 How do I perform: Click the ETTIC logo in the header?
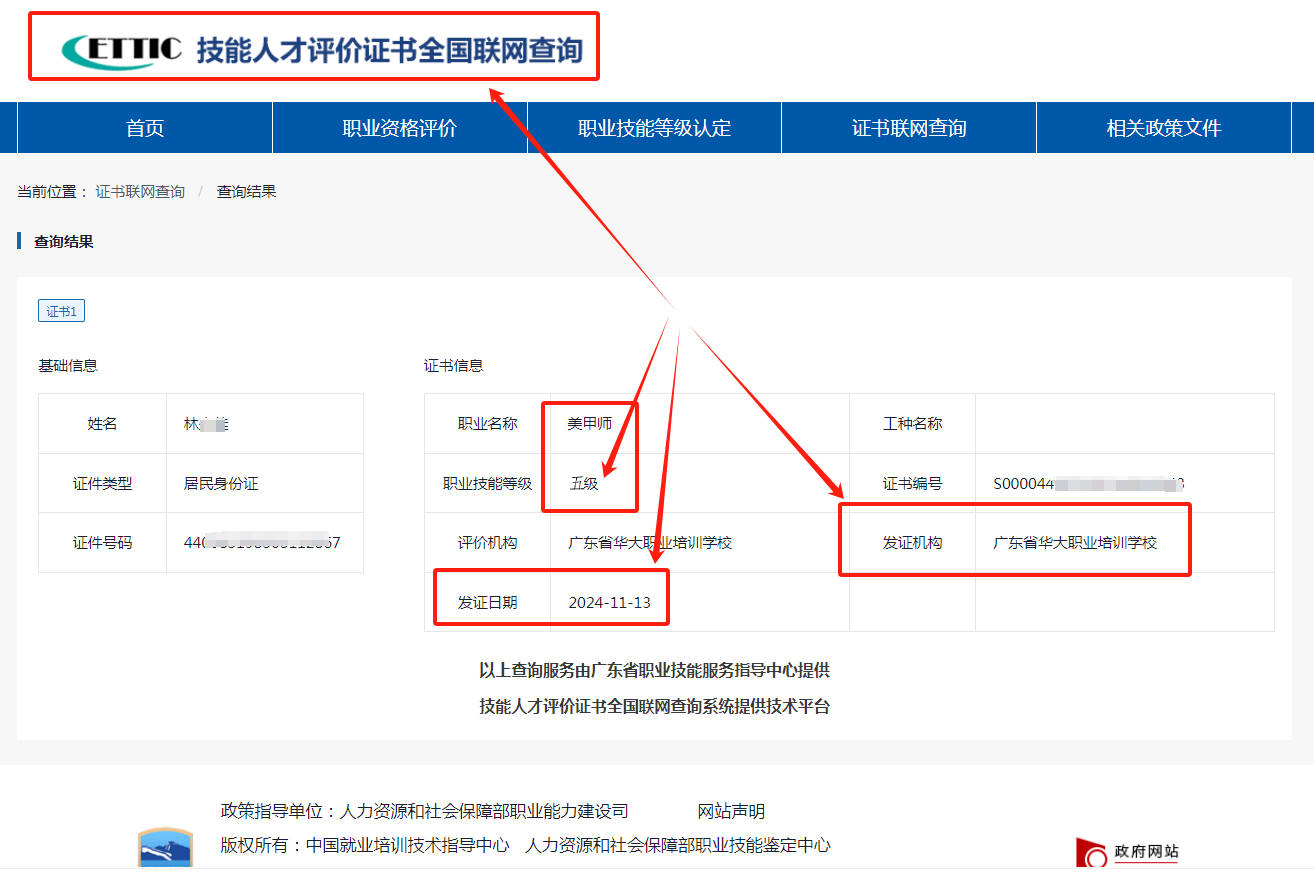tap(122, 49)
